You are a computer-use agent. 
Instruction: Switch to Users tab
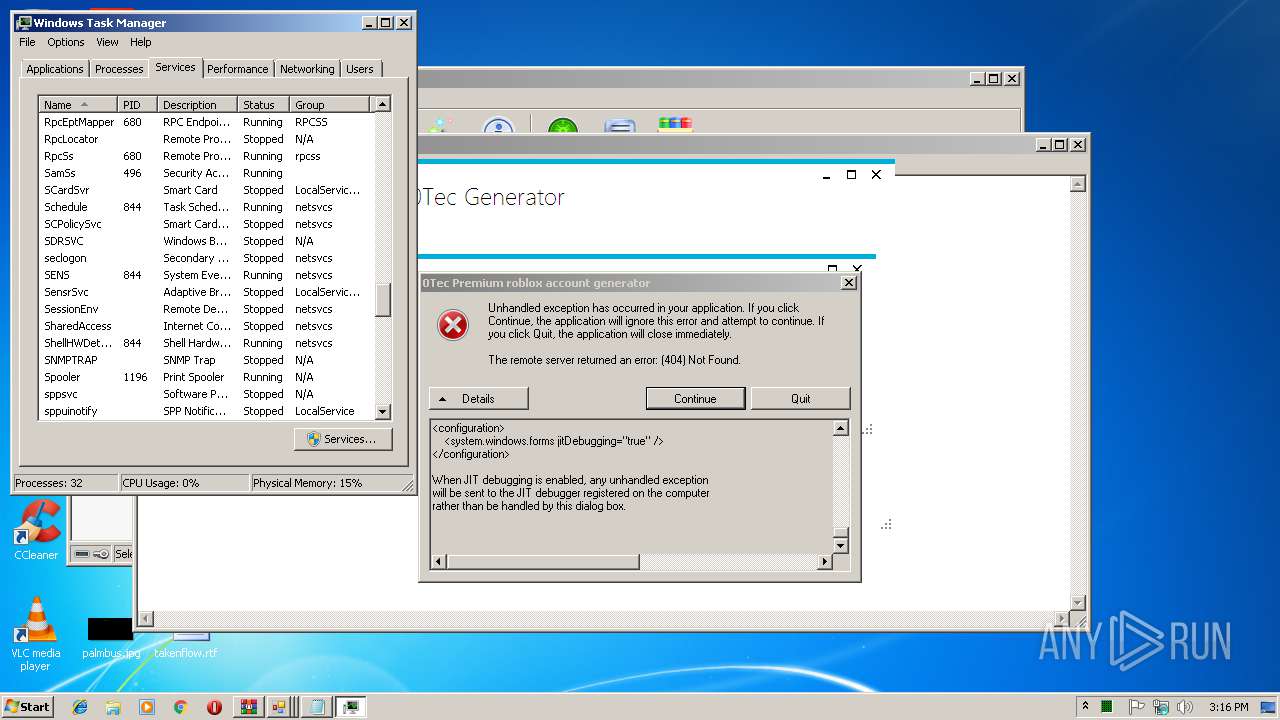coord(360,69)
